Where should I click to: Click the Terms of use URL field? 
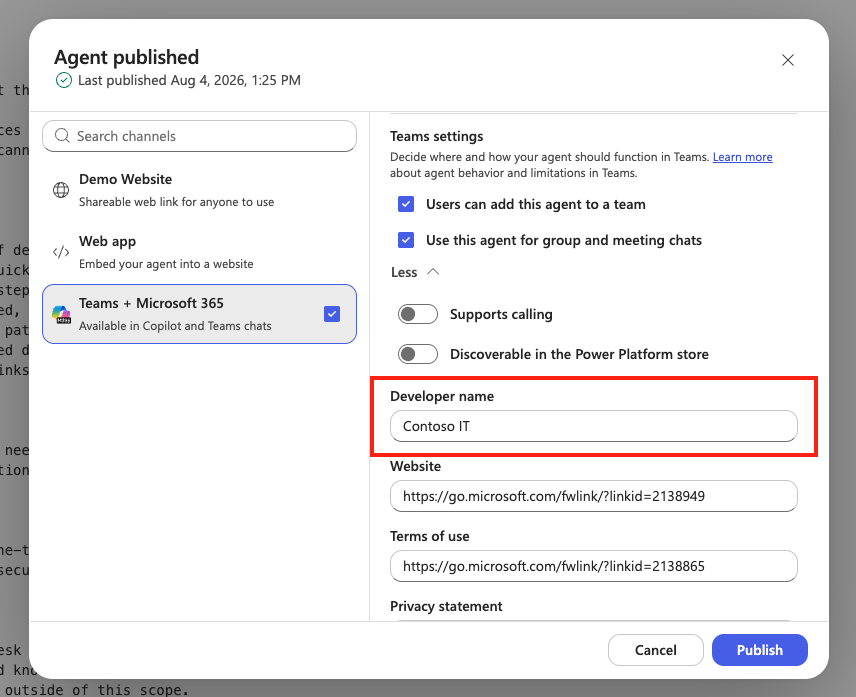593,566
